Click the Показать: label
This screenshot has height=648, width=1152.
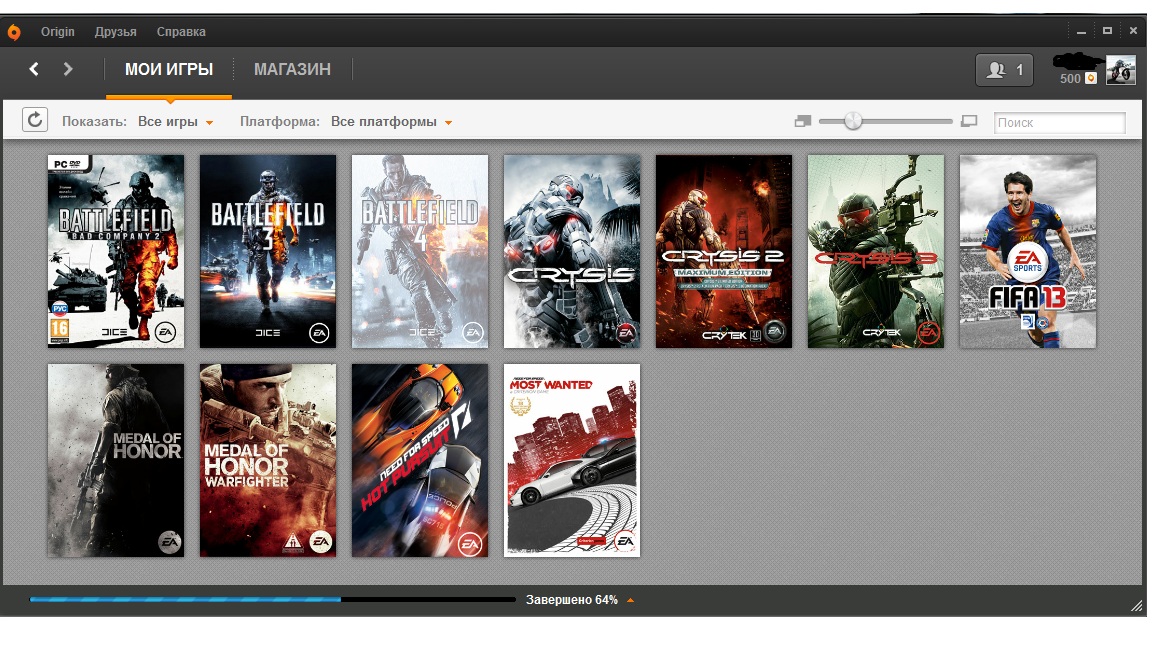click(x=94, y=122)
